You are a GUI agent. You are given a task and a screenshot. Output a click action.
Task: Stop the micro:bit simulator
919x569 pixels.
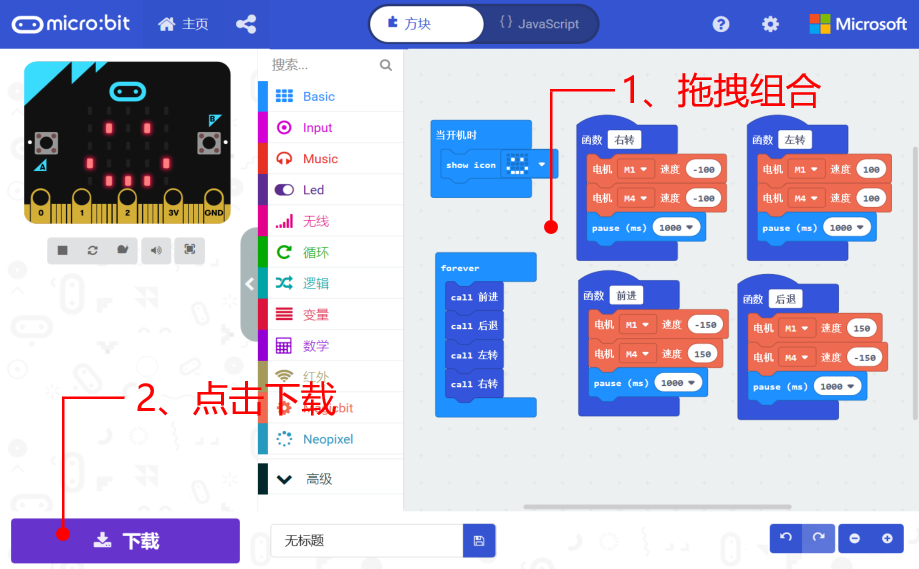(x=63, y=250)
